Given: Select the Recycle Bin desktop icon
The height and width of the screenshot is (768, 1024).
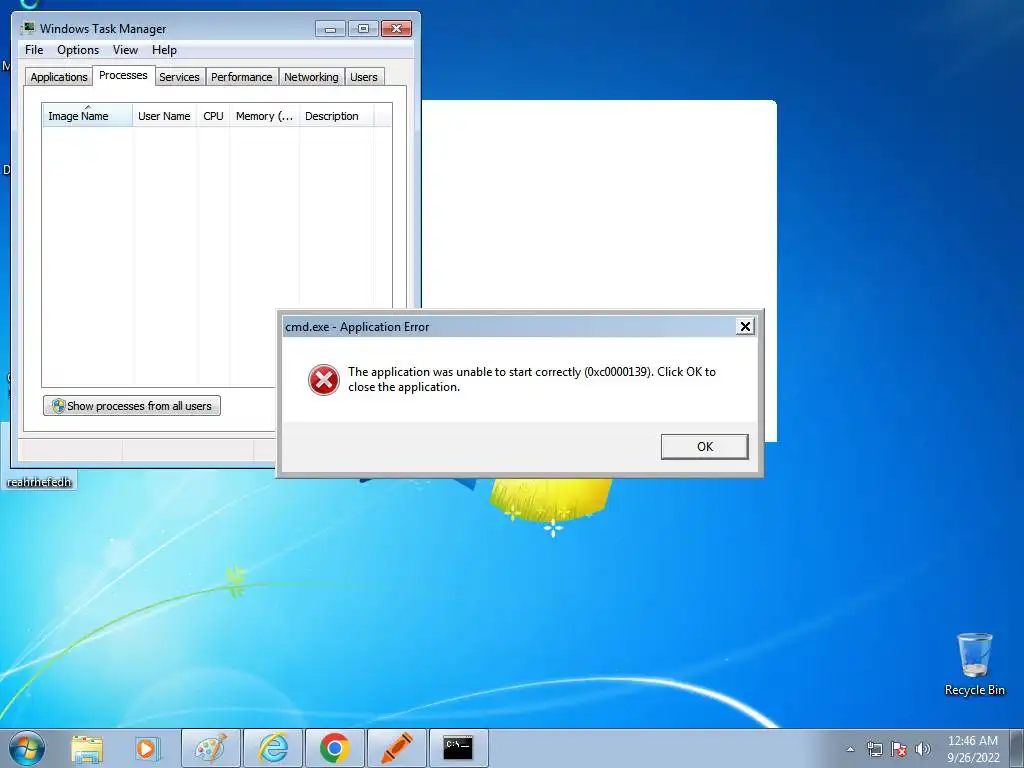Looking at the screenshot, I should point(974,664).
